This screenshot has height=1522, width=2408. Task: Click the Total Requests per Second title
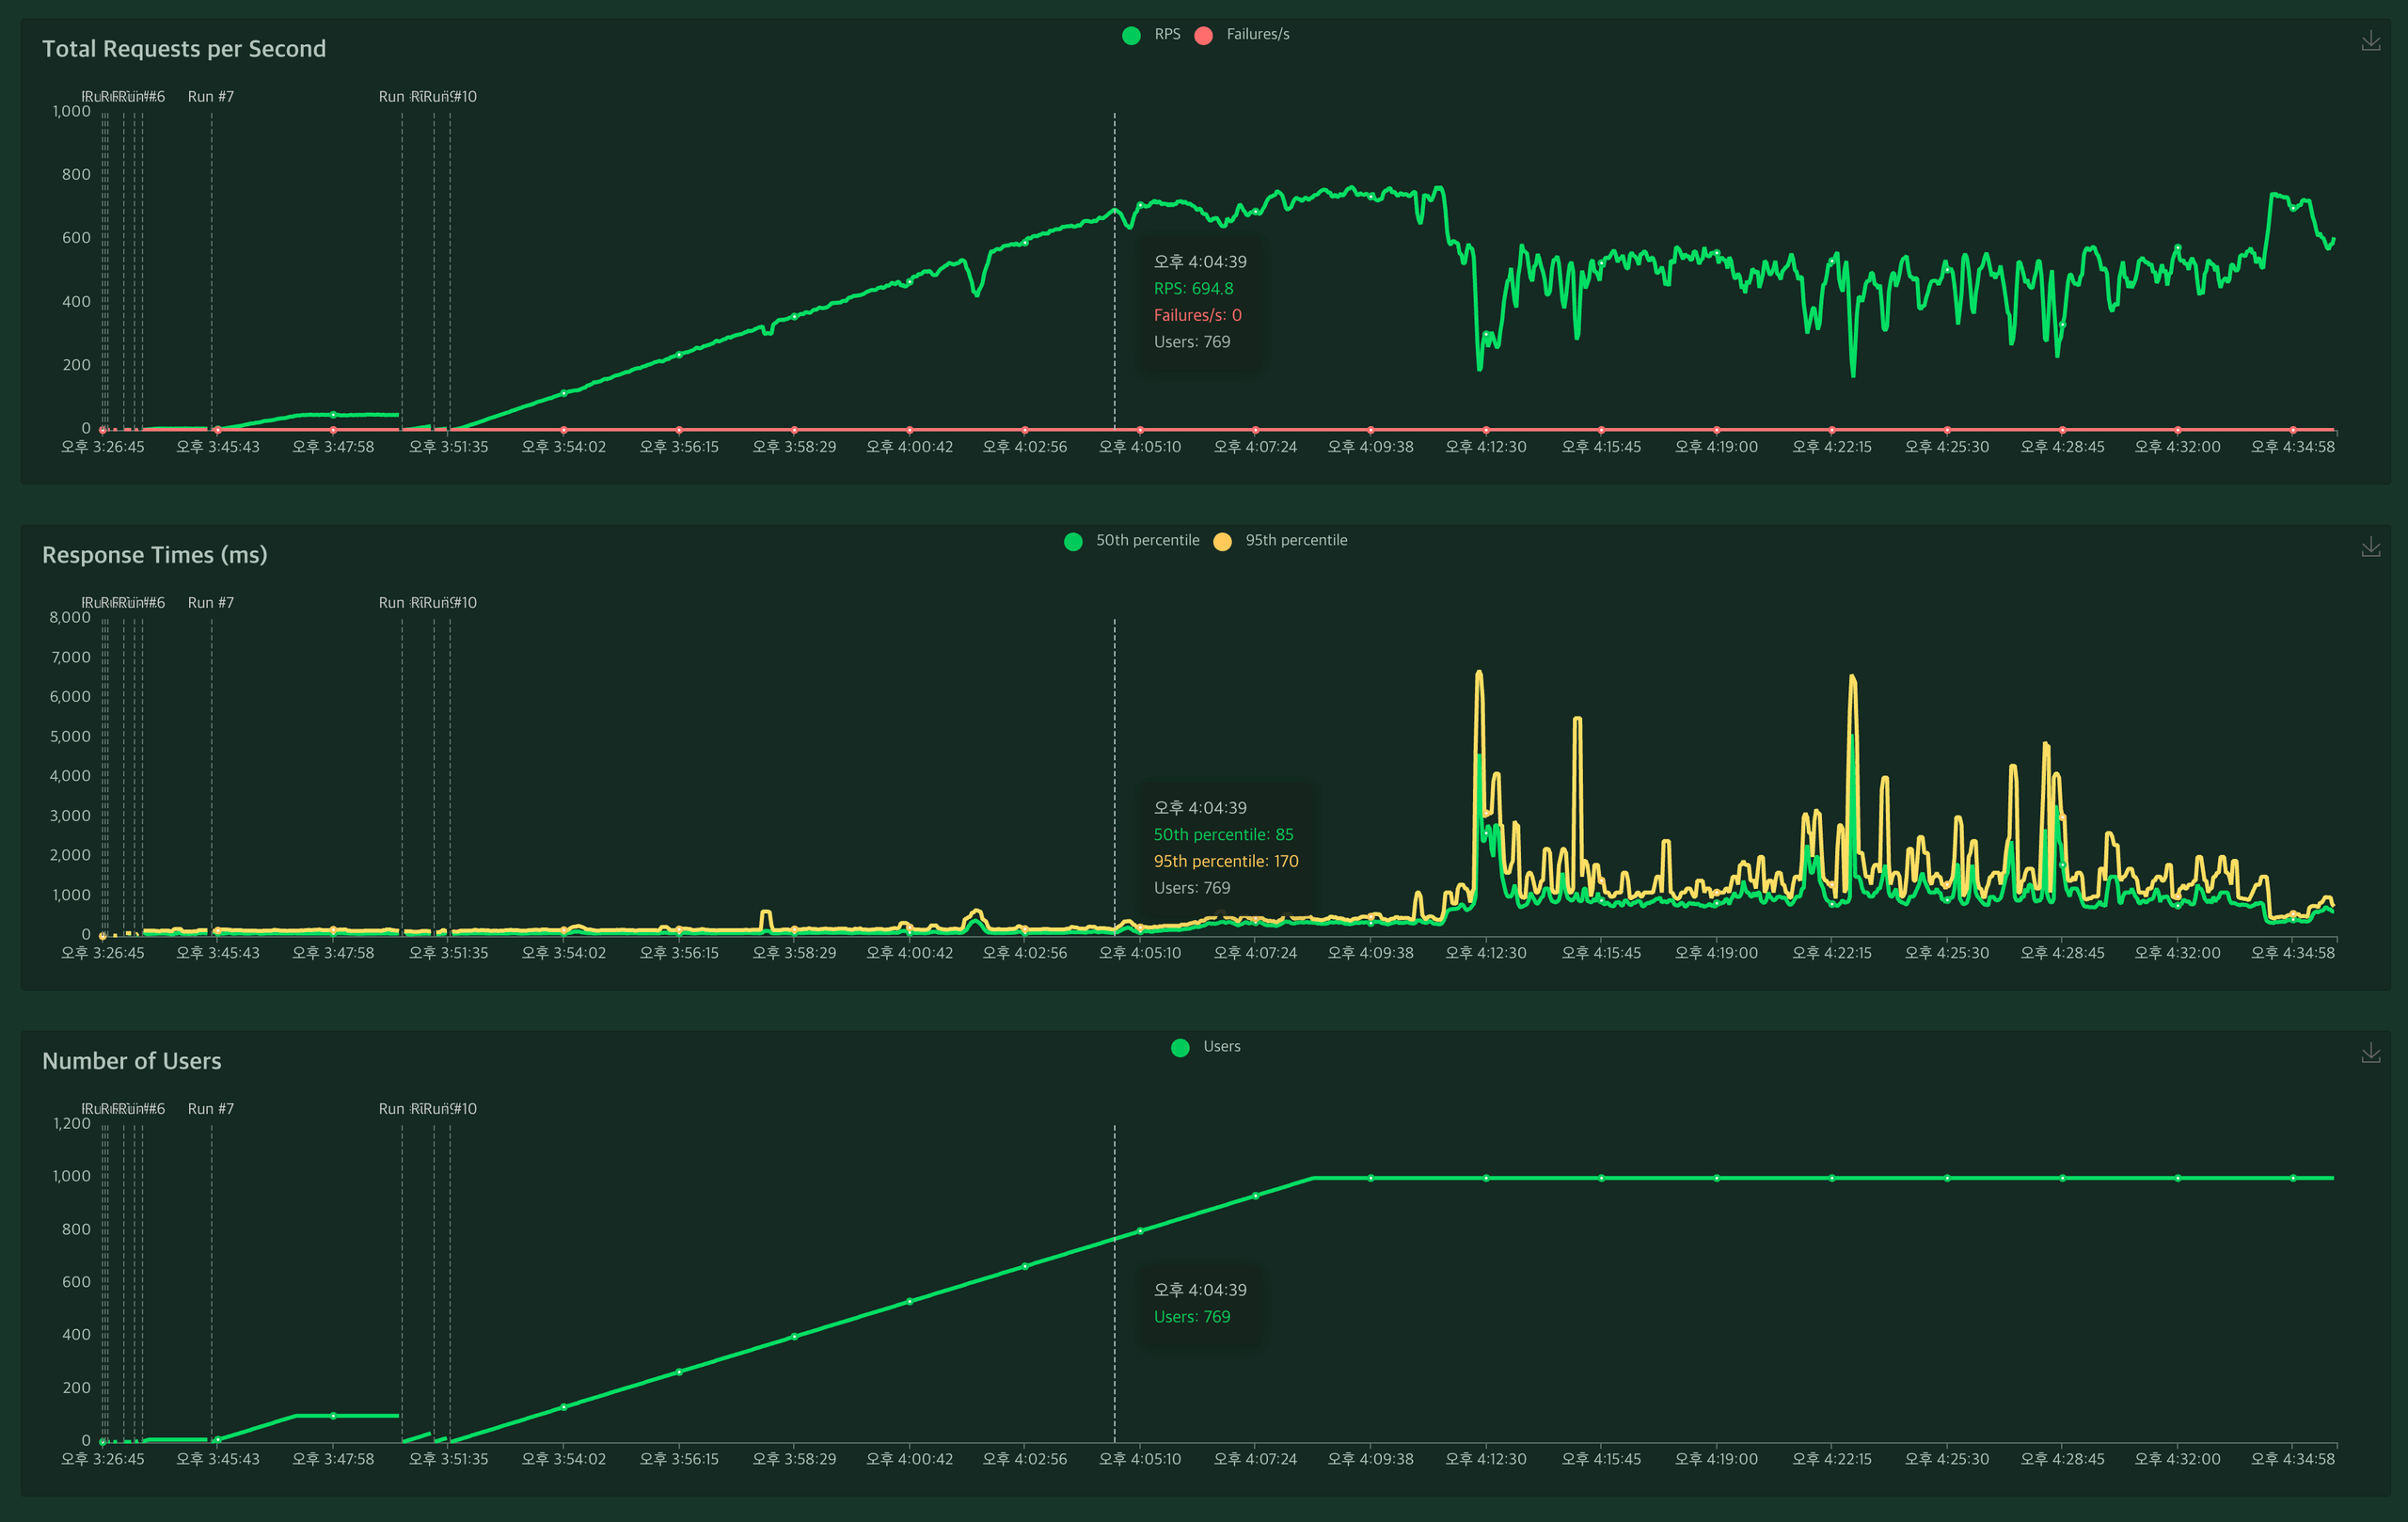(x=184, y=49)
